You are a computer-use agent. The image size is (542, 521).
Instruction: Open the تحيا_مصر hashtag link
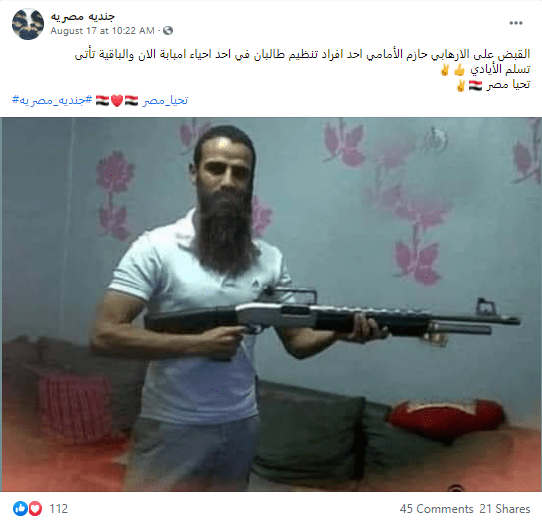point(166,100)
